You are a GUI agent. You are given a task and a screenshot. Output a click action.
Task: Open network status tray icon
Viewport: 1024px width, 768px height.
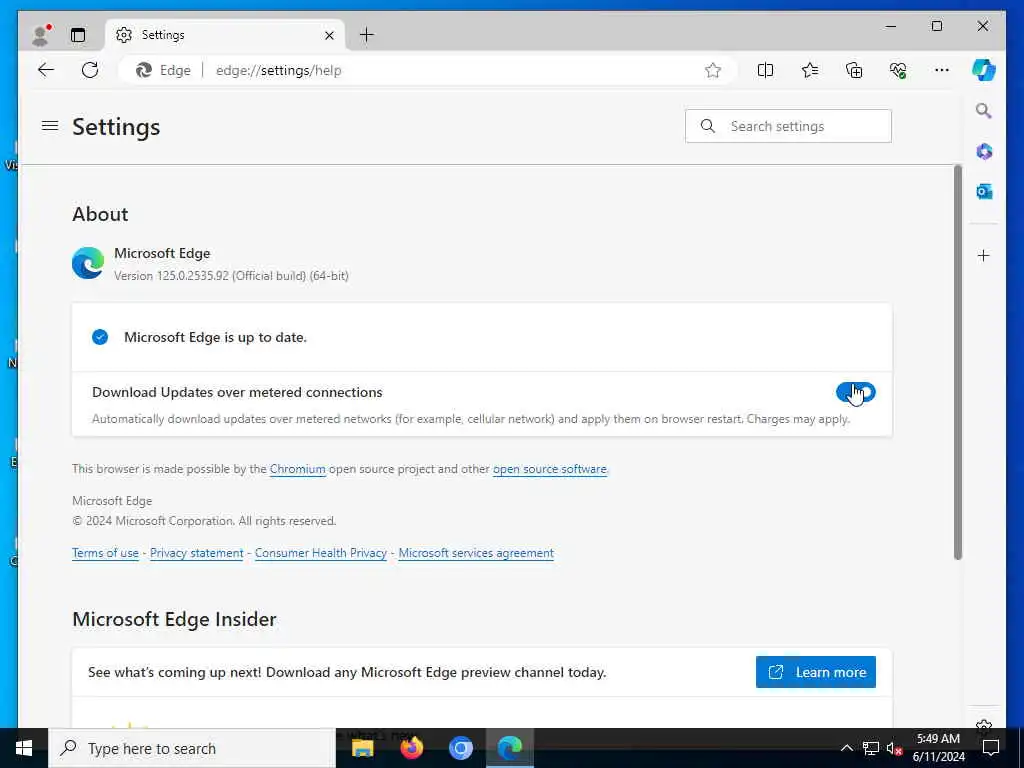click(871, 748)
